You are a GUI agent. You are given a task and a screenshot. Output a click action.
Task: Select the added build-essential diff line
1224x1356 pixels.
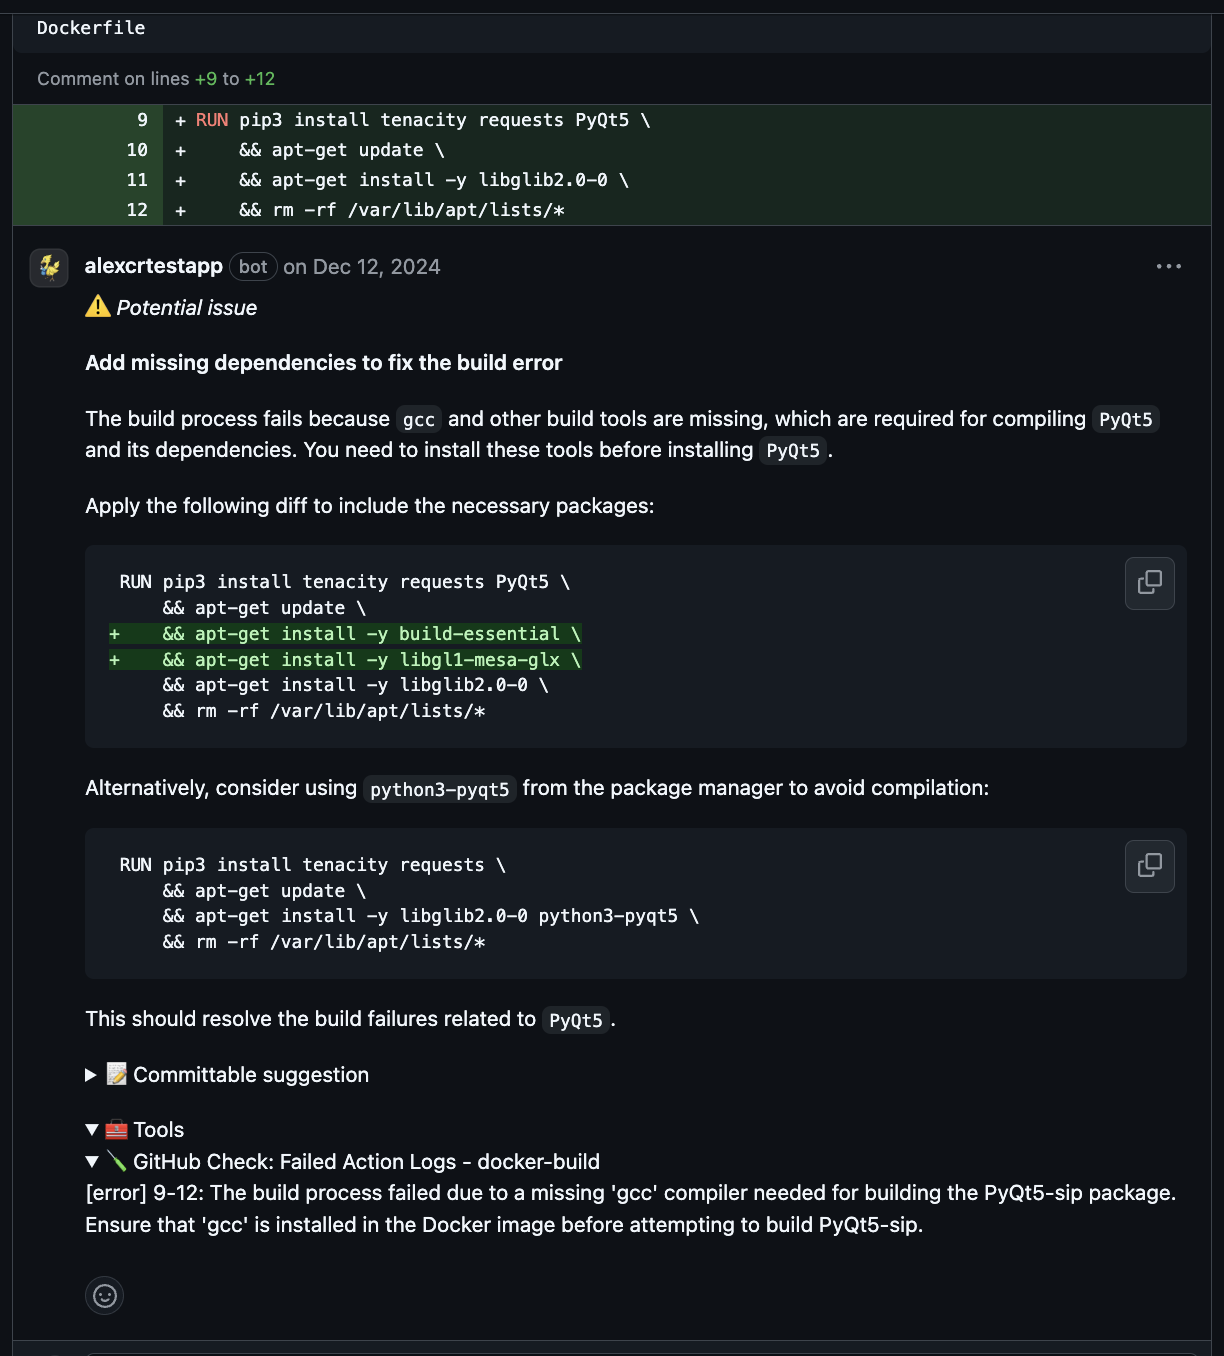tap(346, 633)
